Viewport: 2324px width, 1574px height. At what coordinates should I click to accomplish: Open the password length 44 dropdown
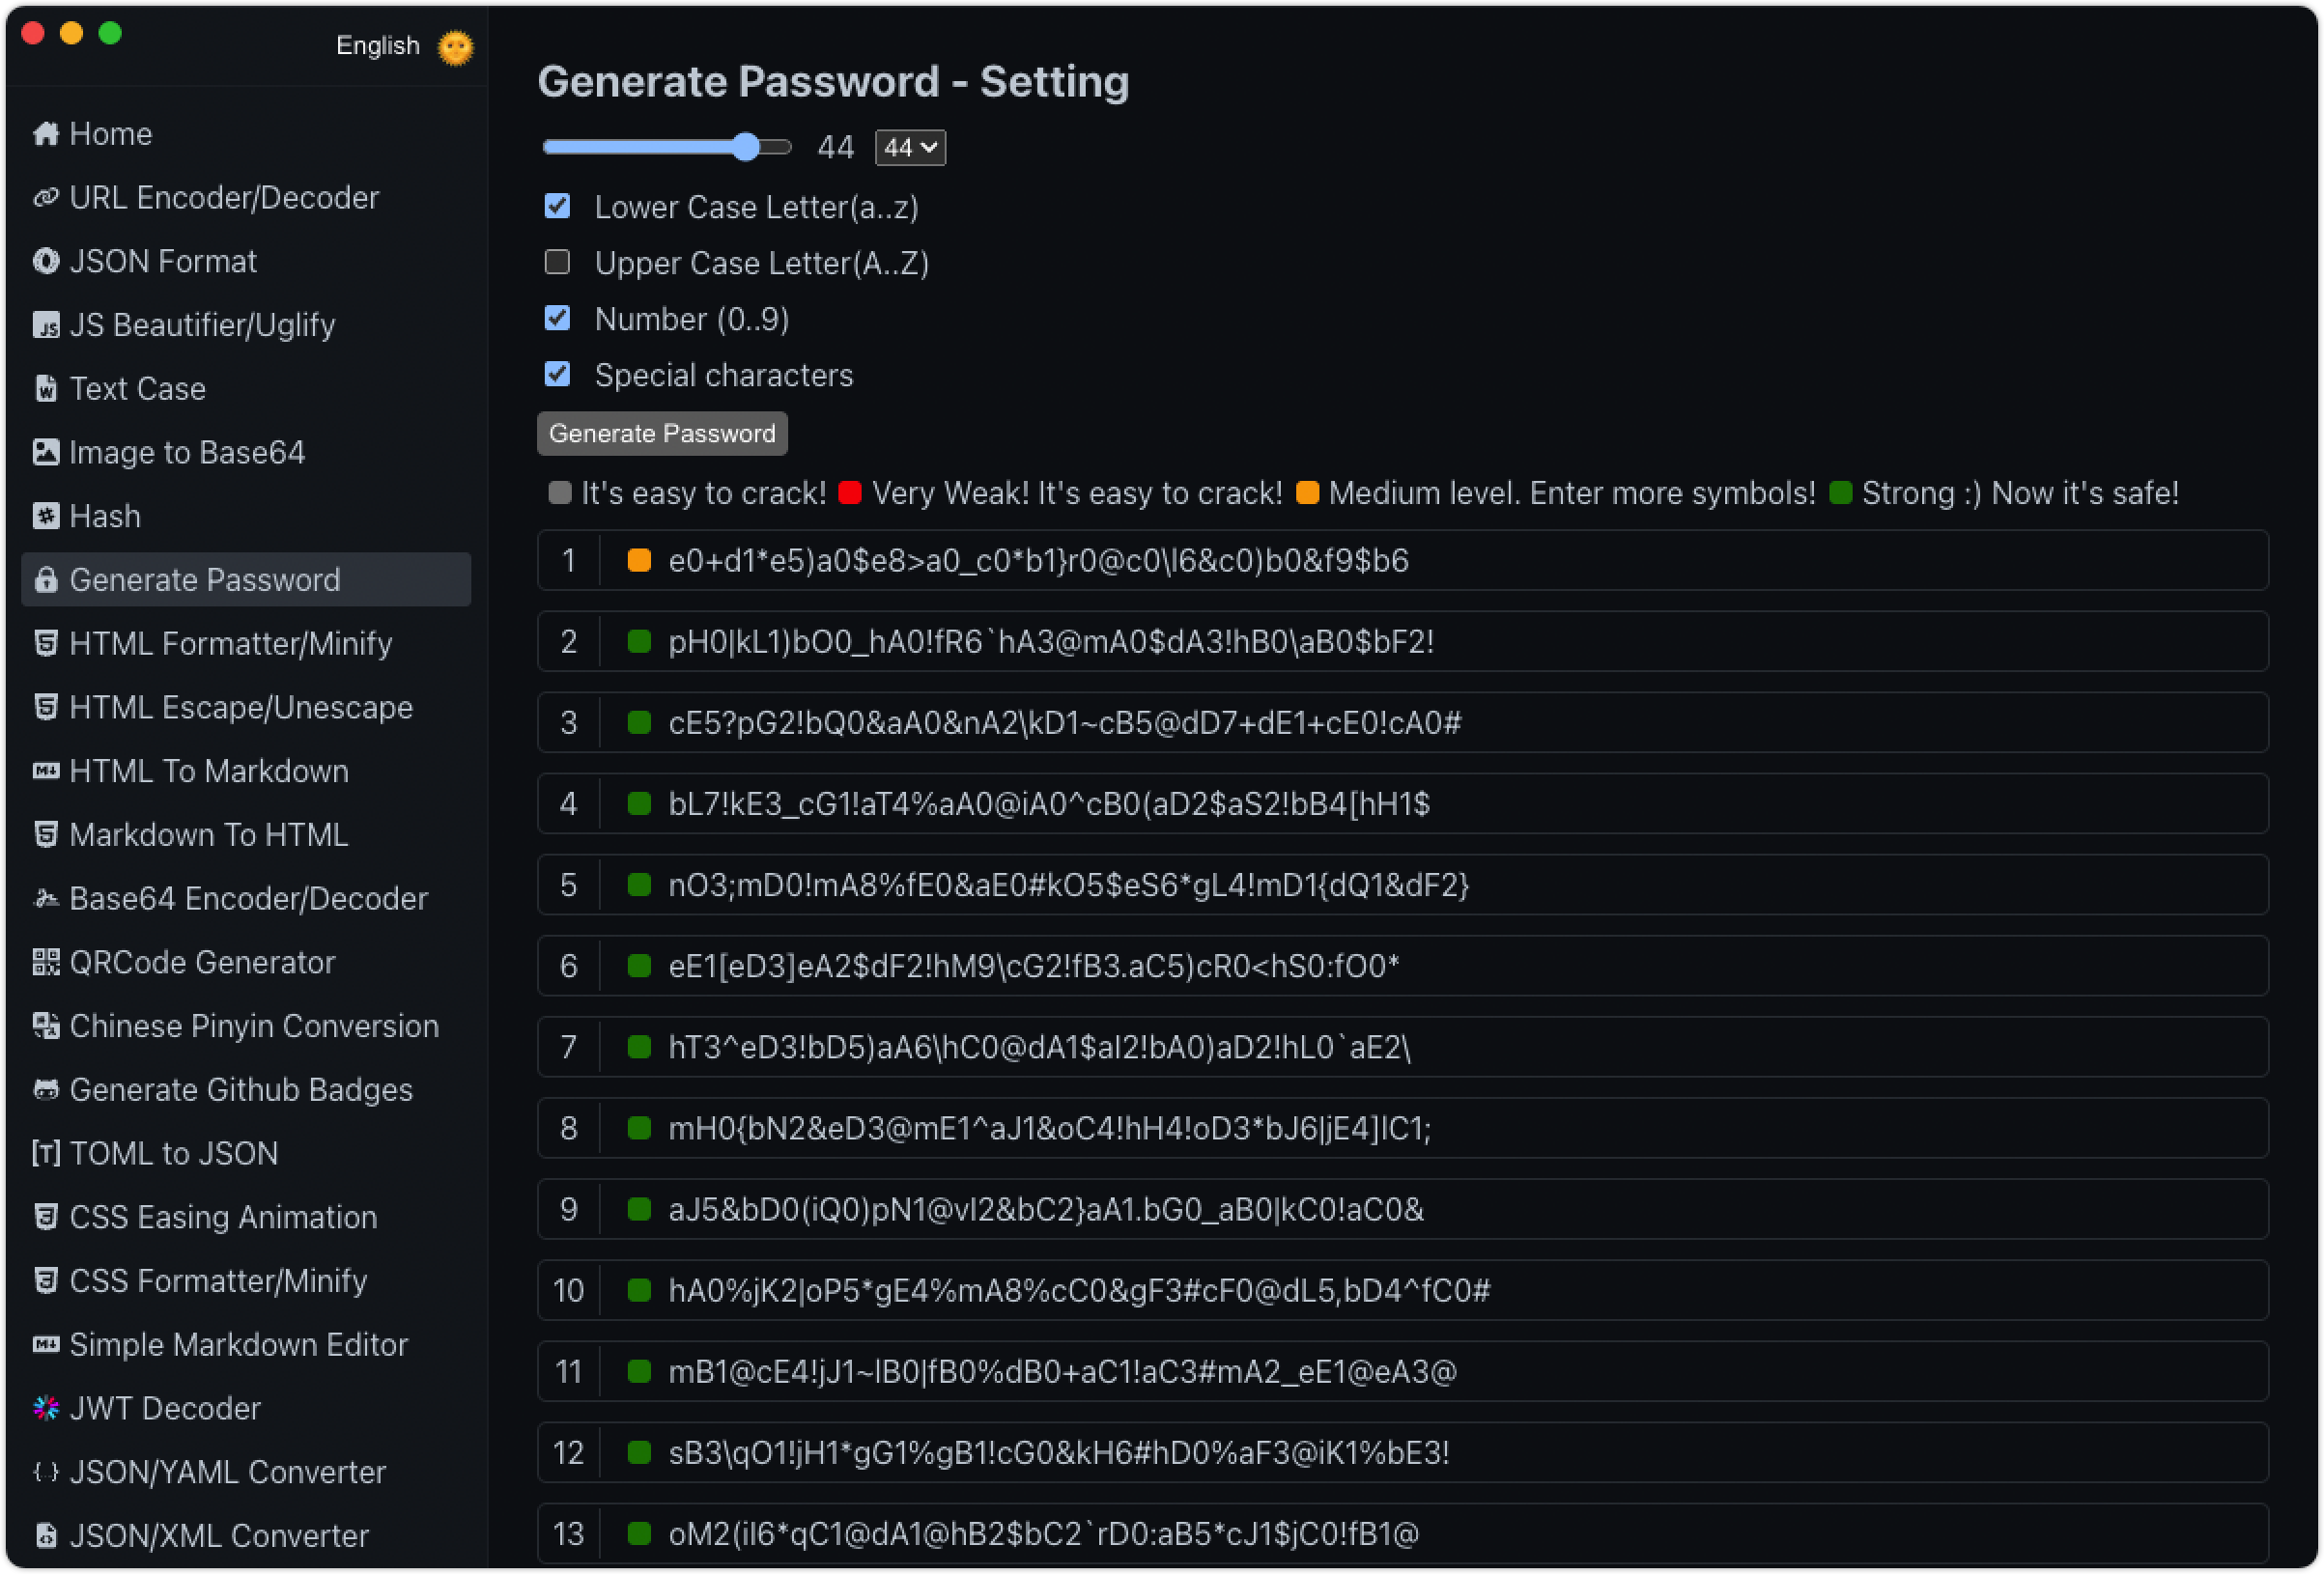point(910,148)
